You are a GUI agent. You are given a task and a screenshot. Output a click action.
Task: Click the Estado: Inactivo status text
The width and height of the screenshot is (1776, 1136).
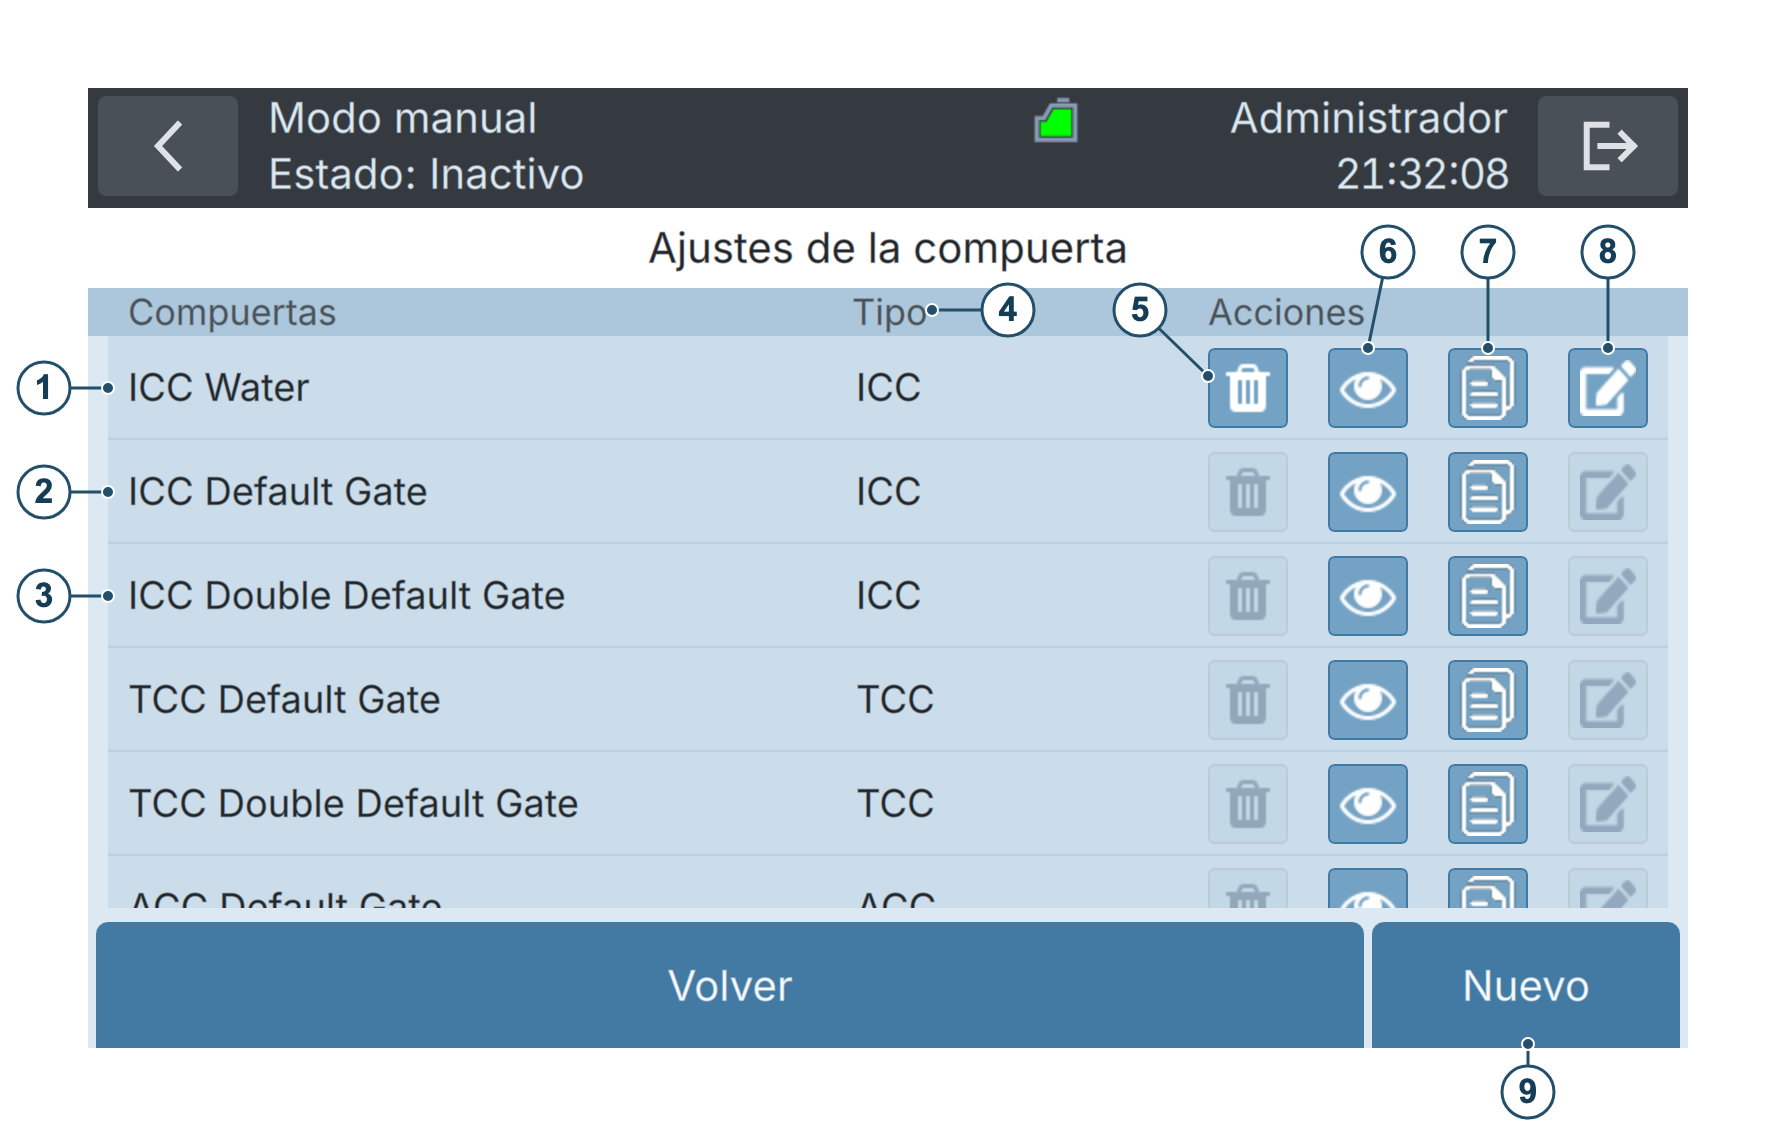coord(426,175)
